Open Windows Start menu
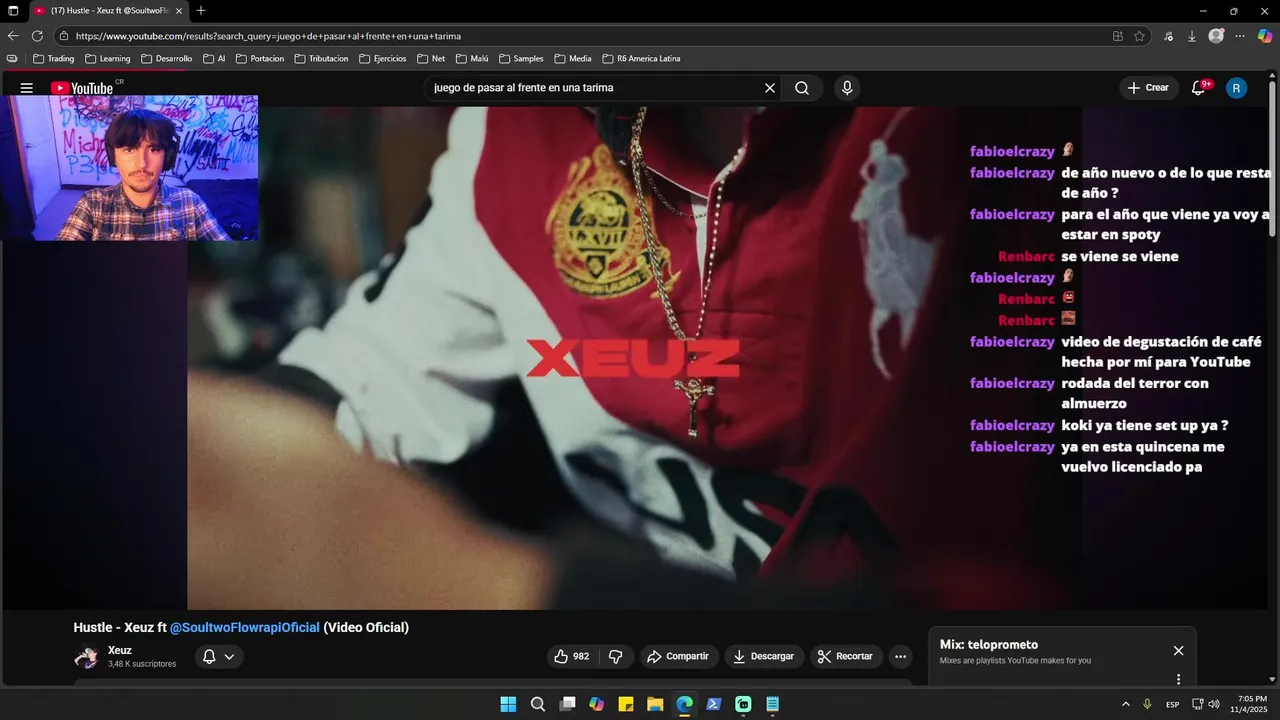1280x720 pixels. coord(508,704)
